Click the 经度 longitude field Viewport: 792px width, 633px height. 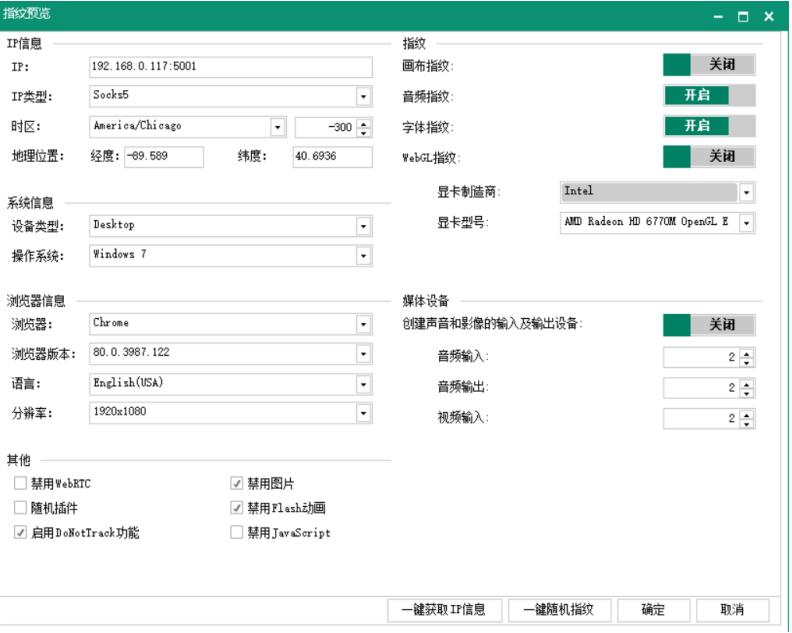tap(164, 157)
